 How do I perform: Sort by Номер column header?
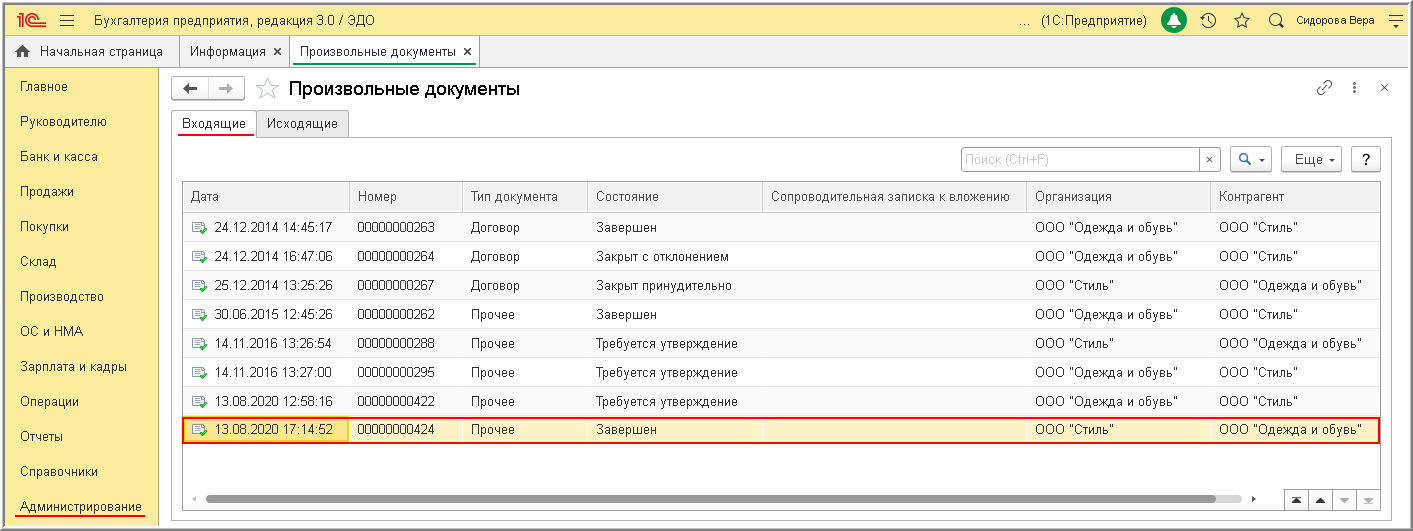(x=406, y=197)
